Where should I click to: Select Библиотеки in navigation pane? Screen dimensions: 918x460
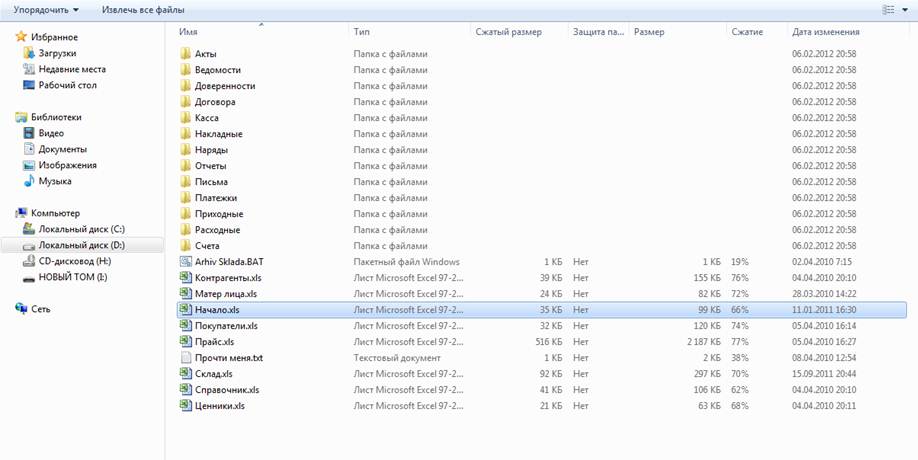pos(56,117)
